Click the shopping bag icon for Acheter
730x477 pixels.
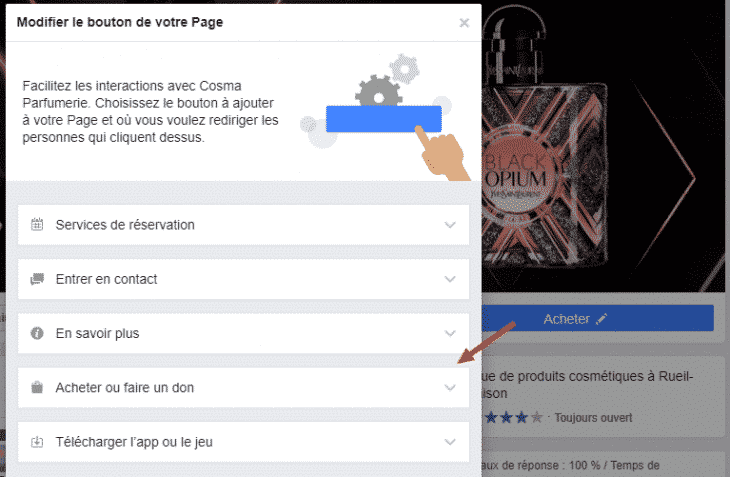click(x=37, y=387)
